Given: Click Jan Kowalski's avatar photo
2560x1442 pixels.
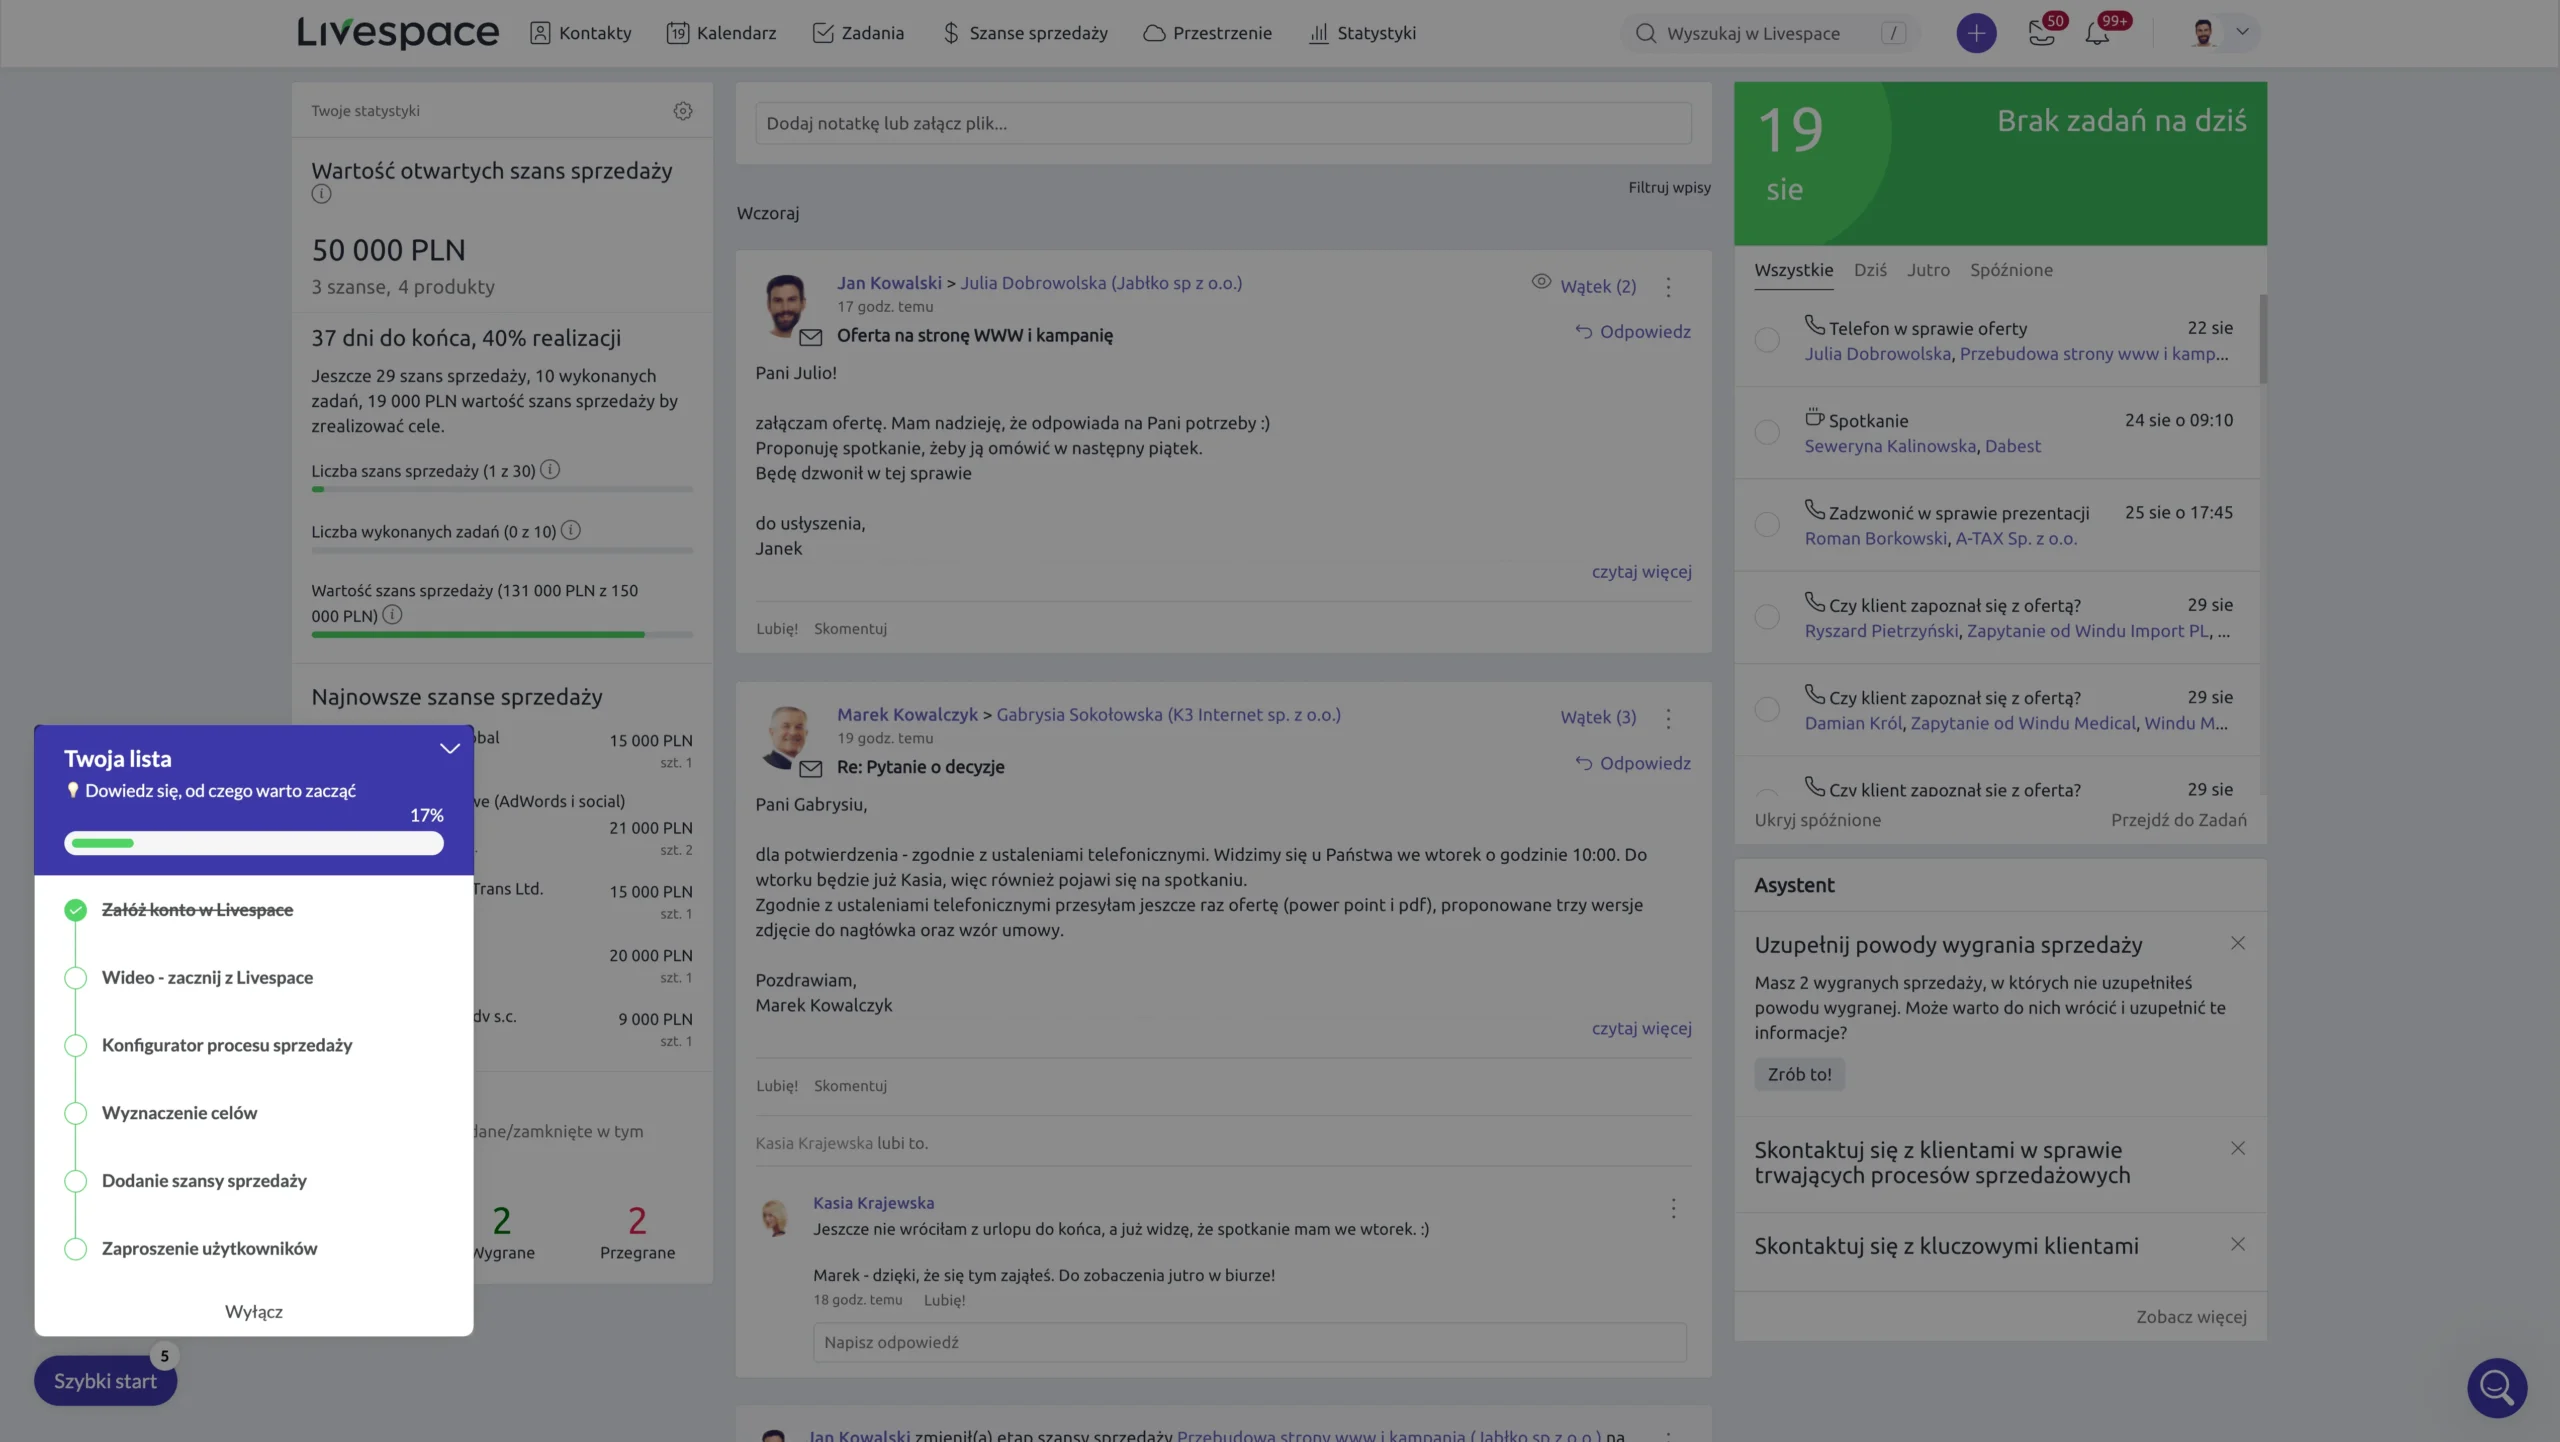Looking at the screenshot, I should coord(786,306).
